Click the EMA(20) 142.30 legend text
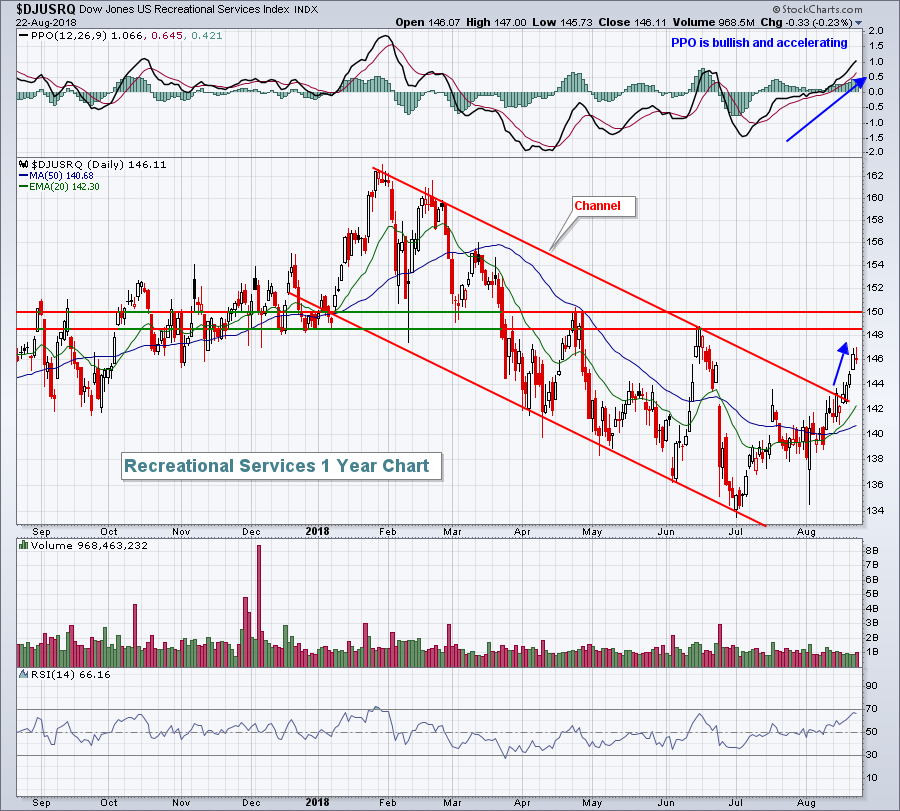900x811 pixels. tap(64, 187)
